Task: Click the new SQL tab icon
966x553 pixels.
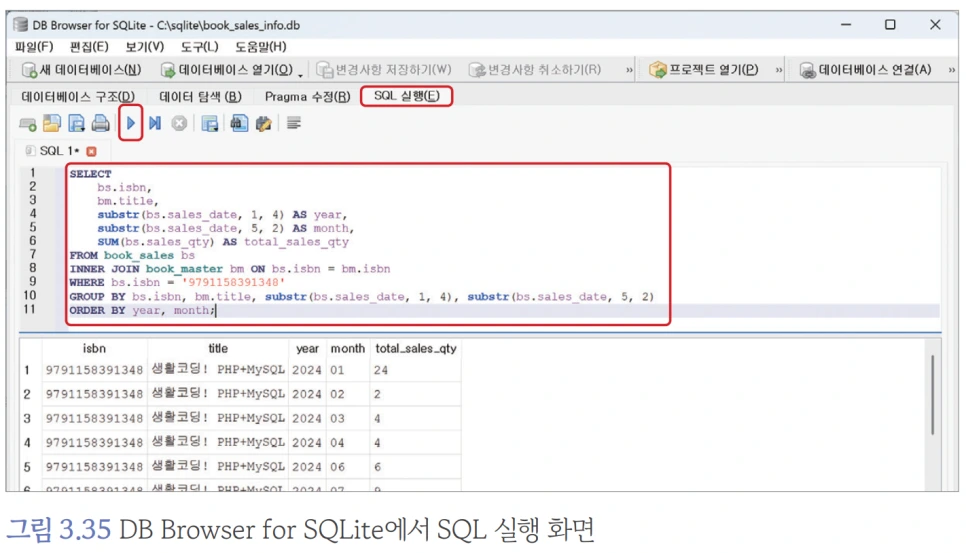Action: pyautogui.click(x=28, y=124)
